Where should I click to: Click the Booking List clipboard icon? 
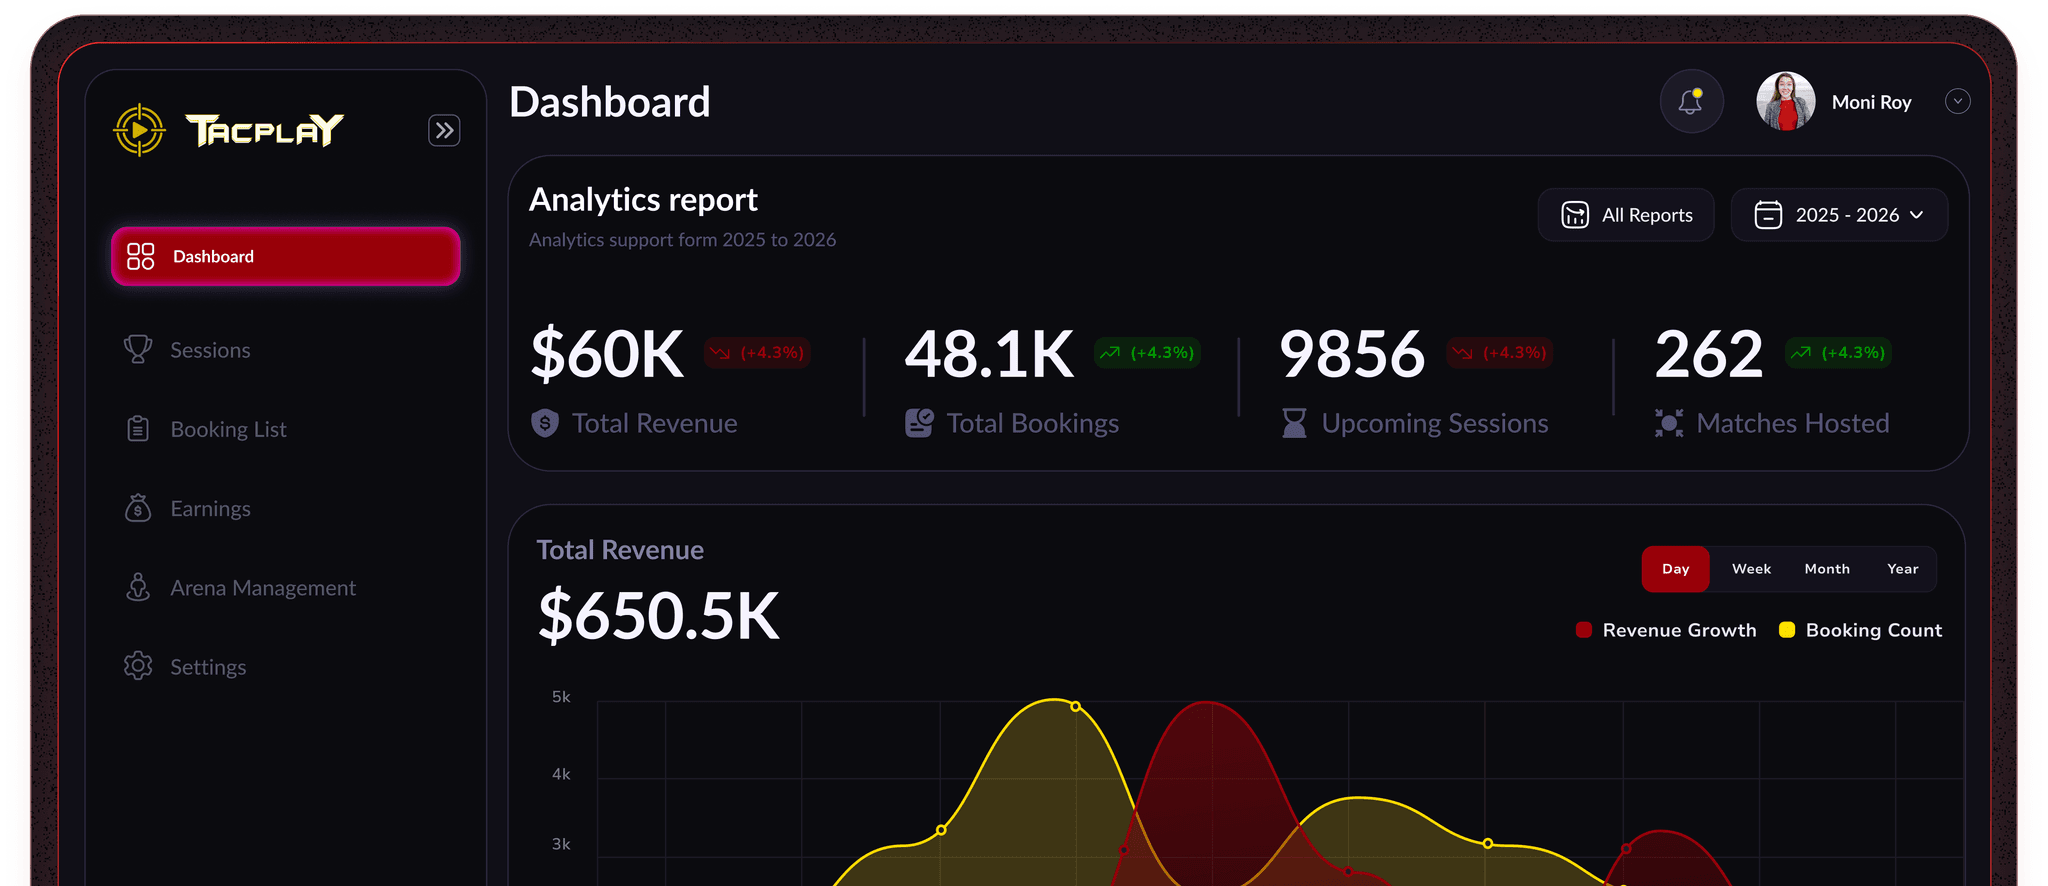tap(138, 428)
